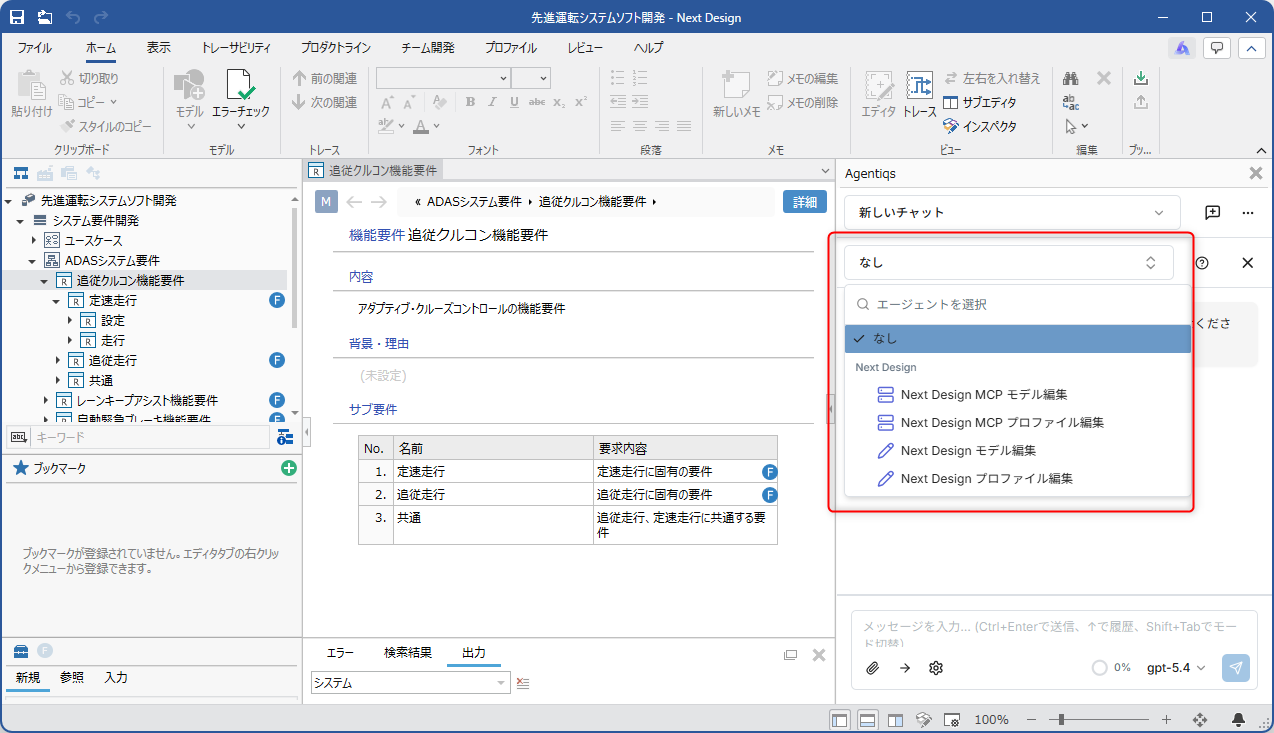This screenshot has height=733, width=1274.
Task: Click the replace (ab→ac) icon
Action: tap(1071, 102)
